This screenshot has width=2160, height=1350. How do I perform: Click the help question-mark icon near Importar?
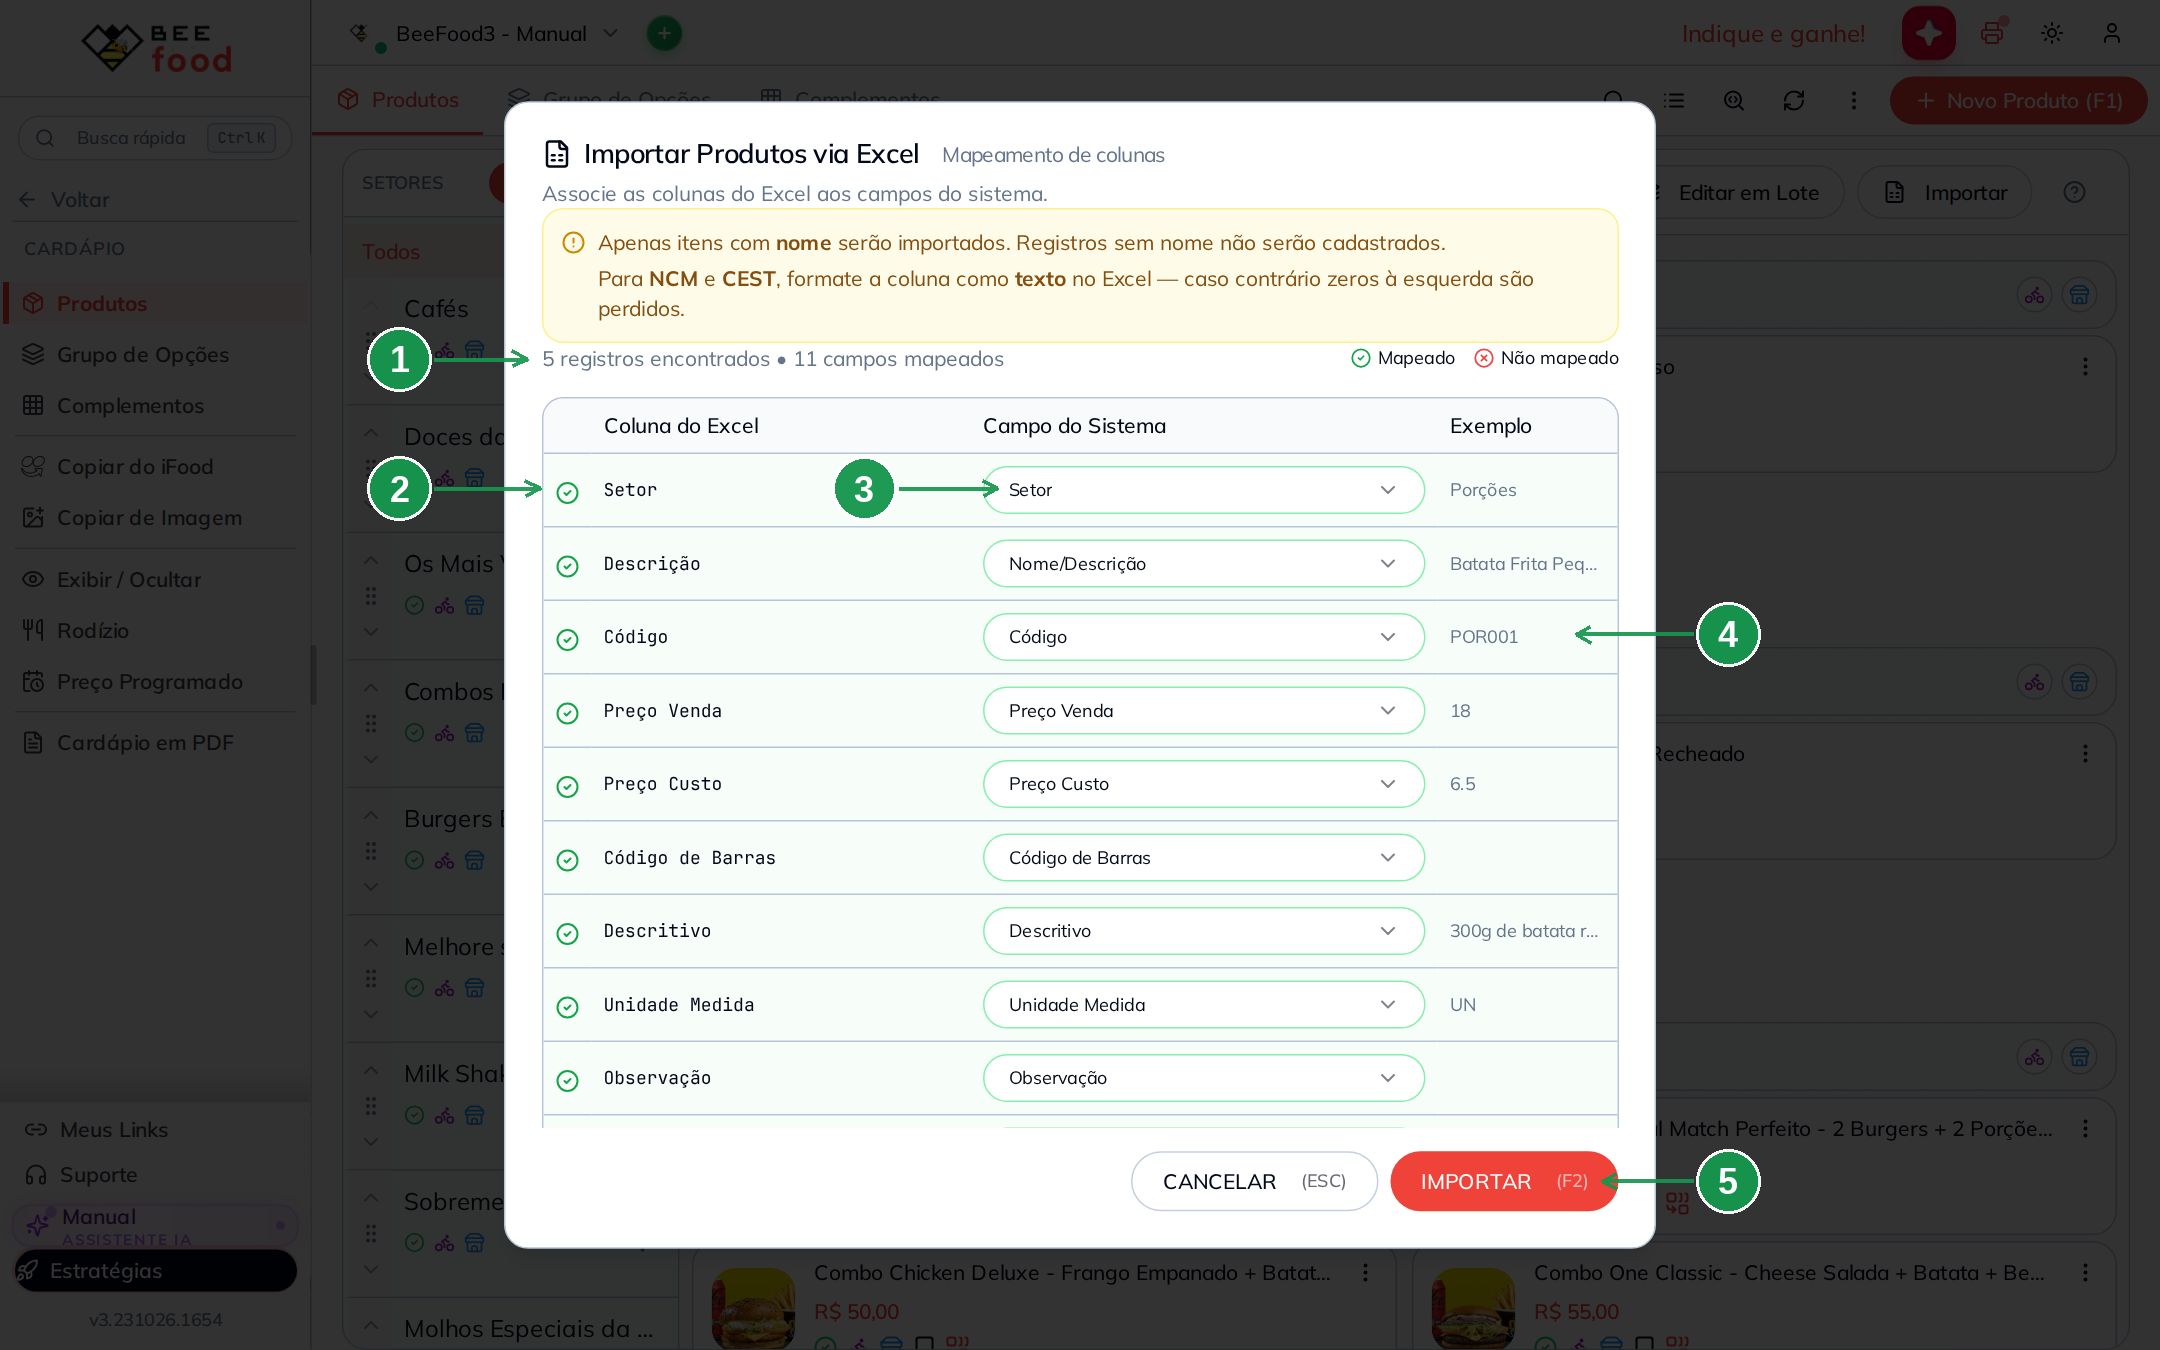coord(2075,192)
